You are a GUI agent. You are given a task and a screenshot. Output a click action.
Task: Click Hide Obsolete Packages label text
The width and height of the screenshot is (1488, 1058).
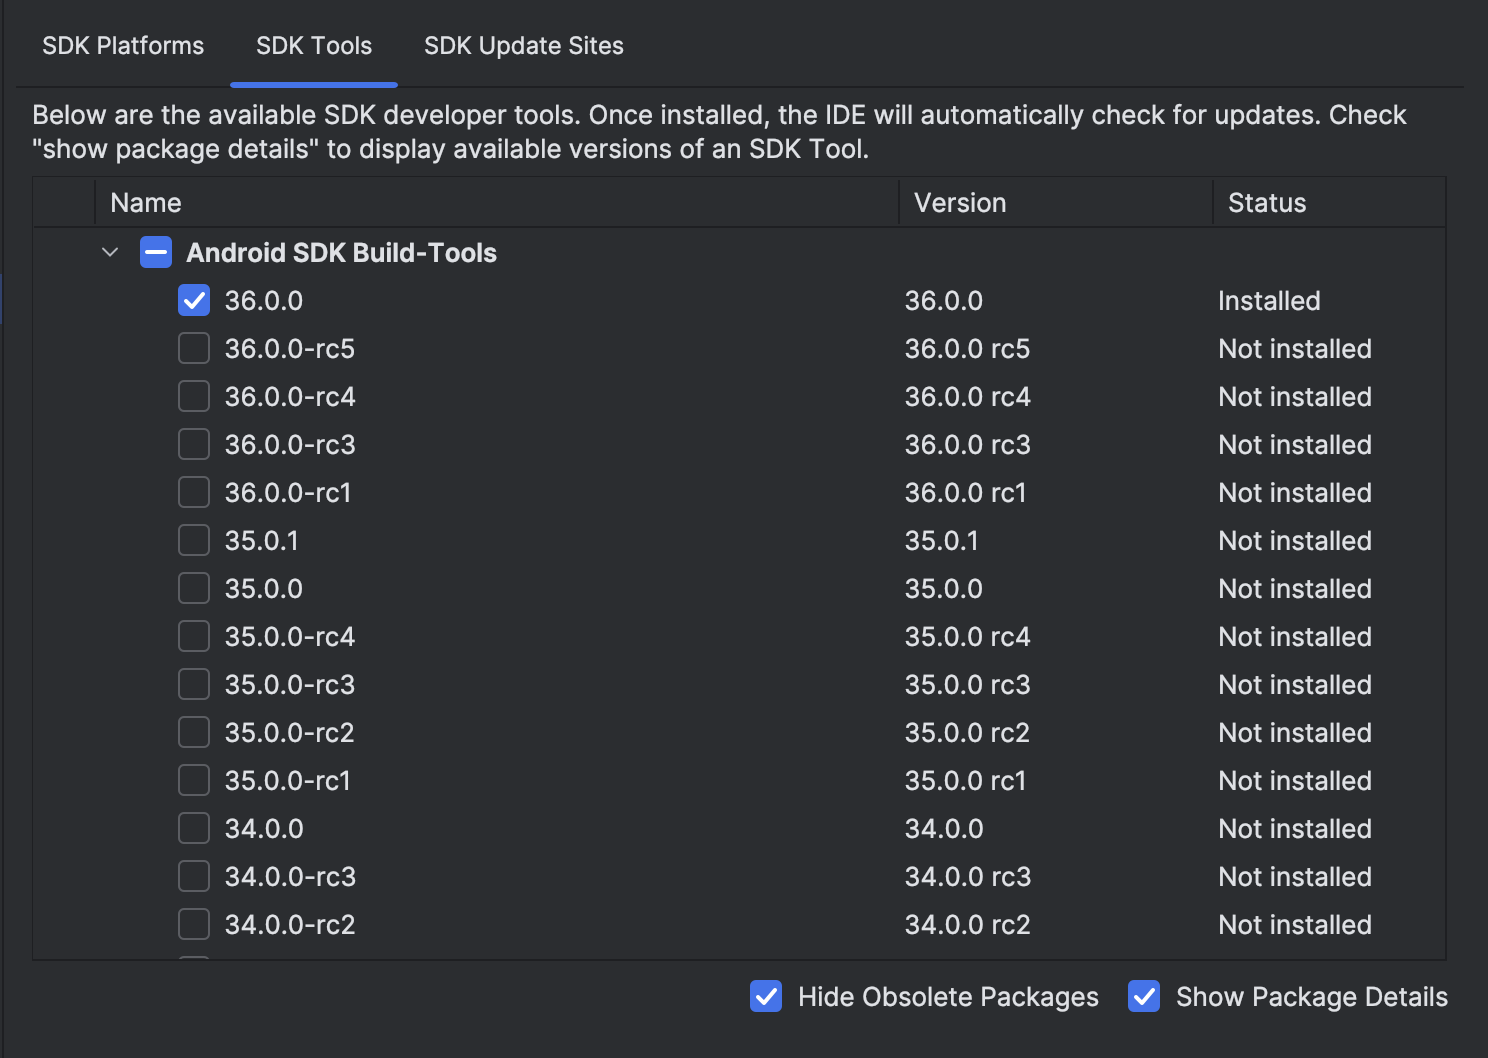pos(948,996)
